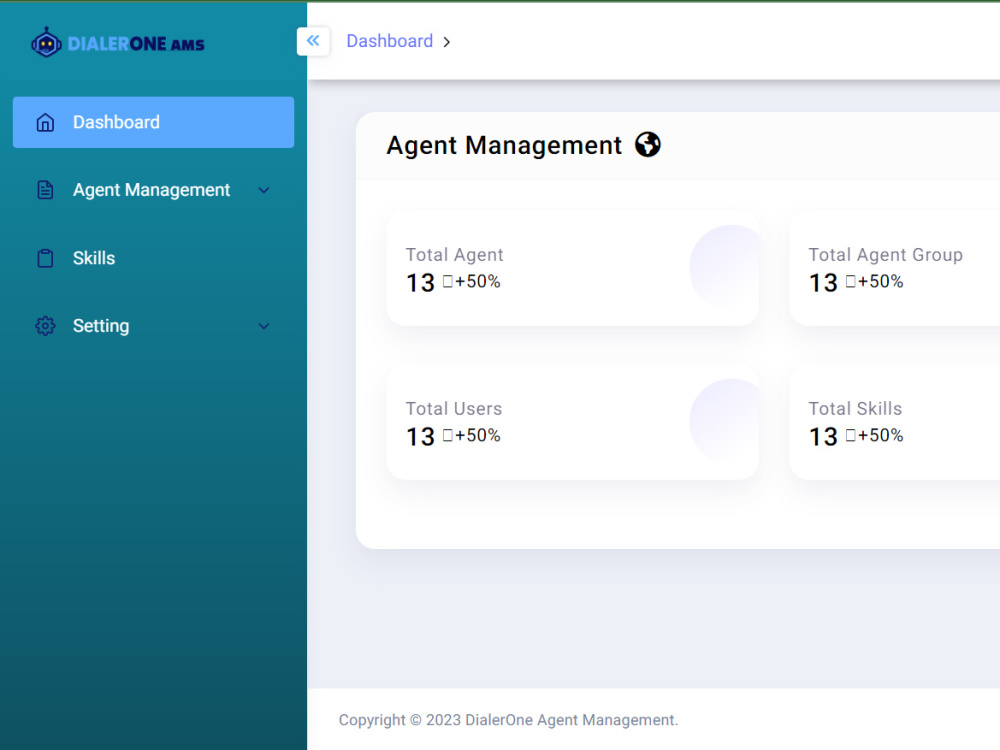Expand the Setting submenu chevron
Image resolution: width=1000 pixels, height=750 pixels.
click(264, 326)
